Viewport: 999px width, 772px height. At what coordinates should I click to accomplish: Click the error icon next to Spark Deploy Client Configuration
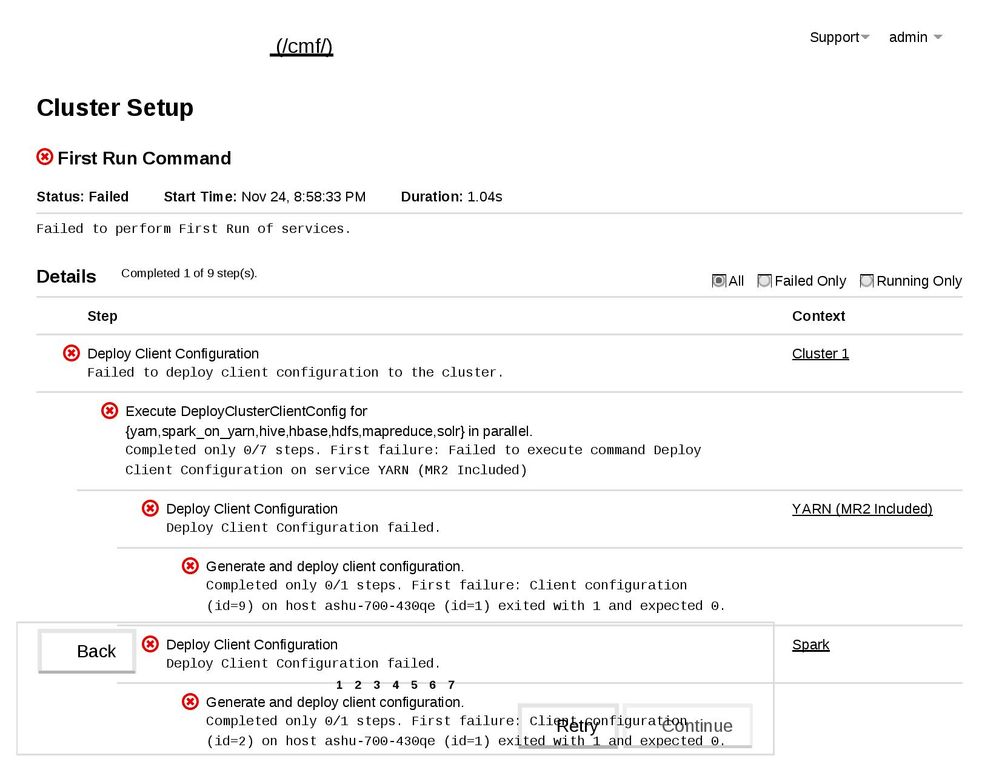pyautogui.click(x=150, y=643)
